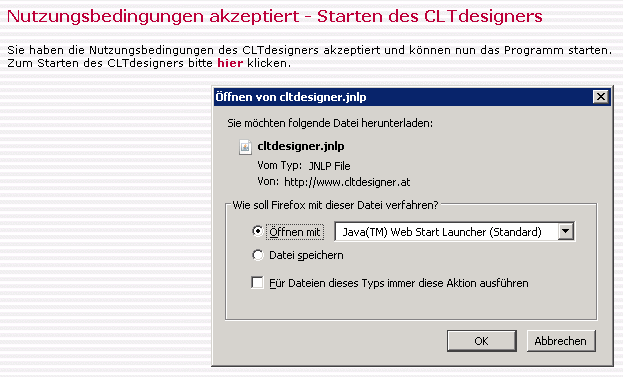Click the Für Dateien dieses Typs label
The image size is (623, 377).
pyautogui.click(x=399, y=283)
